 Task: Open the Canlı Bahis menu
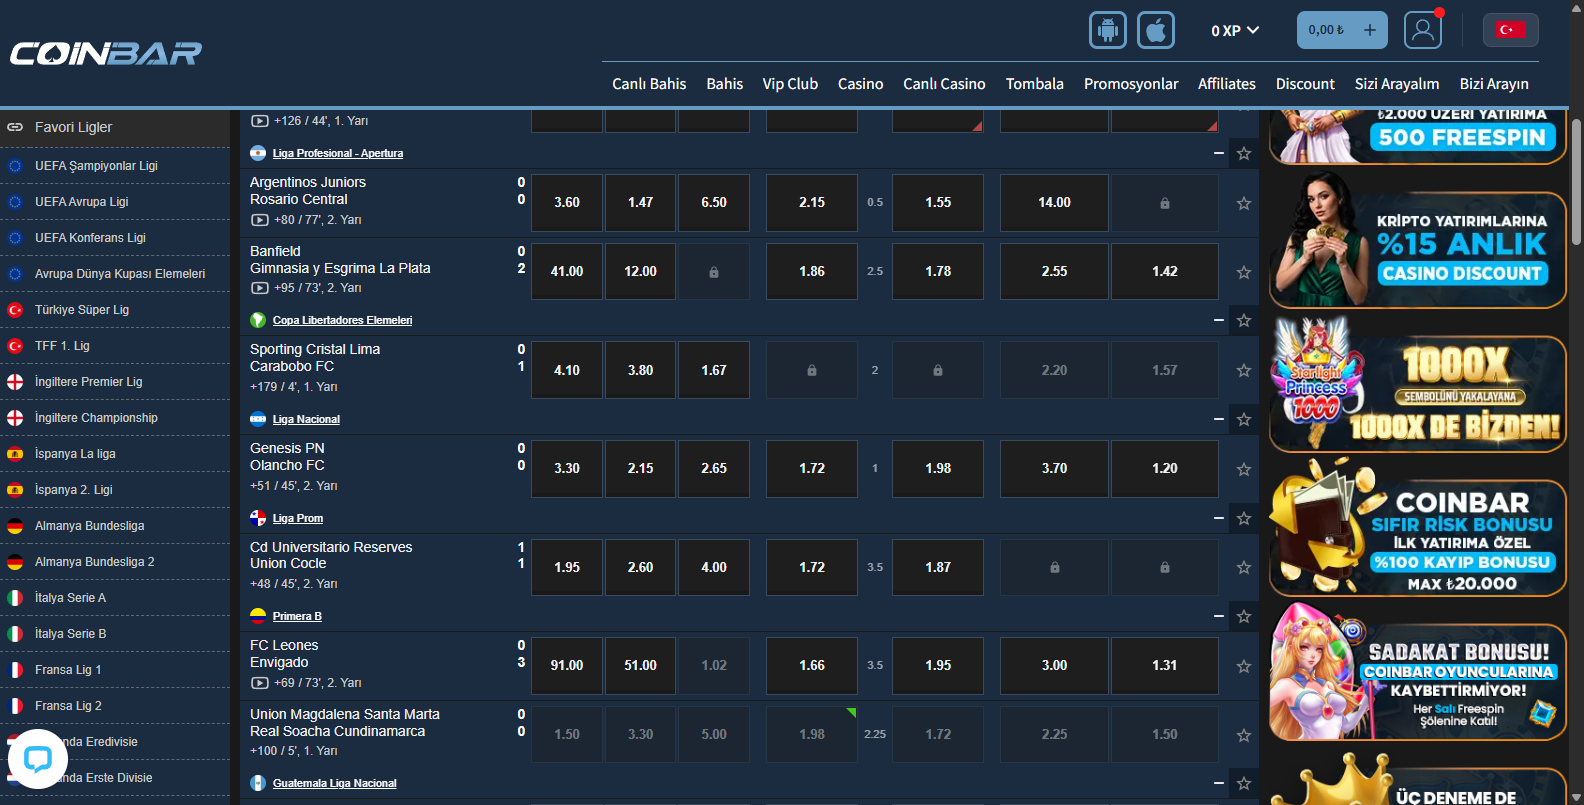pyautogui.click(x=649, y=84)
